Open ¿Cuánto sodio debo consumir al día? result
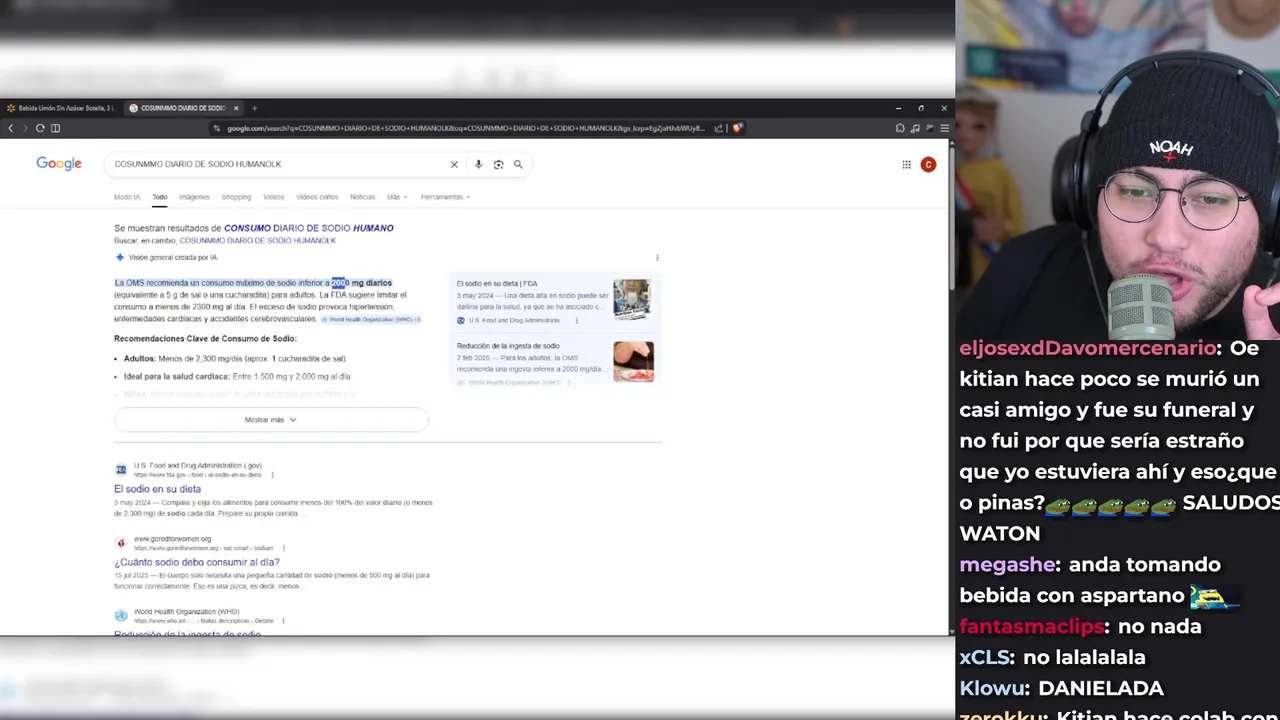Screen dimensions: 1280x720 pyautogui.click(x=197, y=562)
